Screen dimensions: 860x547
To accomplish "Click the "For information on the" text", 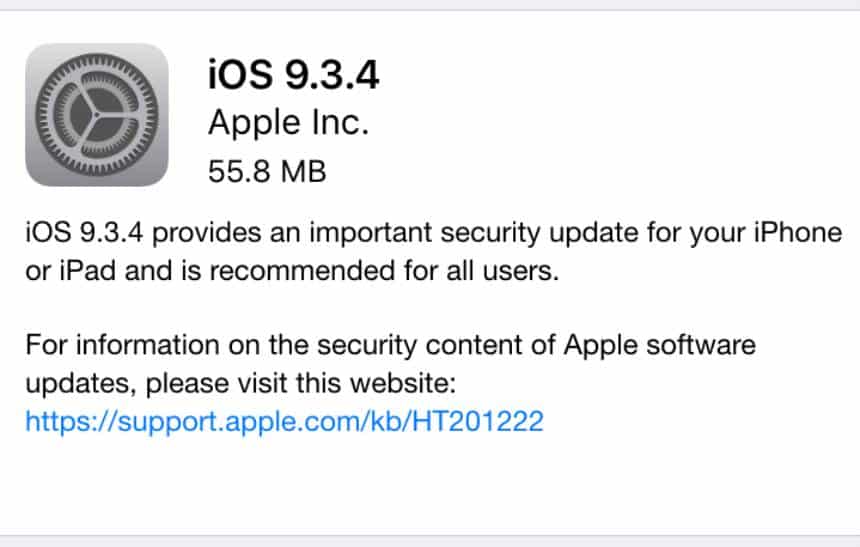I will pos(163,345).
